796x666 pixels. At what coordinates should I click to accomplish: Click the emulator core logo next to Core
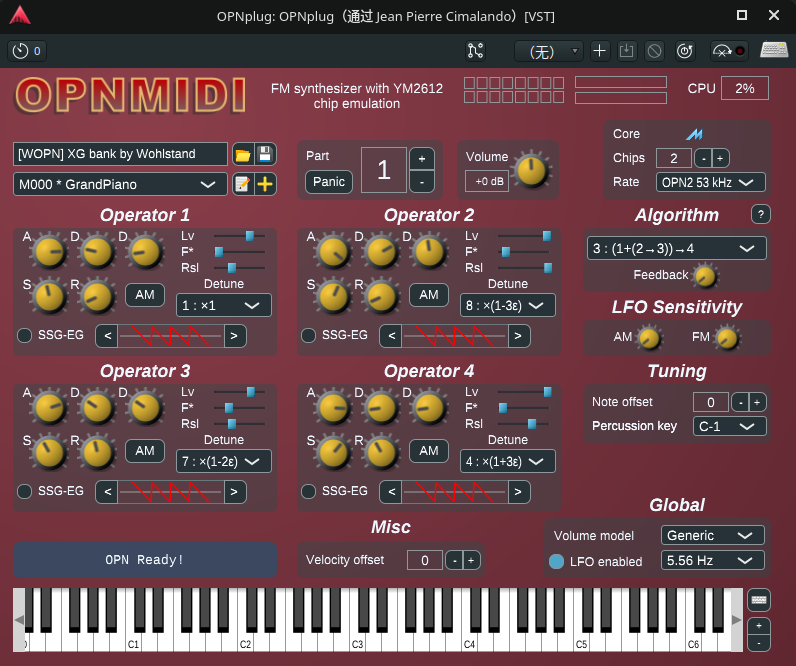point(694,134)
